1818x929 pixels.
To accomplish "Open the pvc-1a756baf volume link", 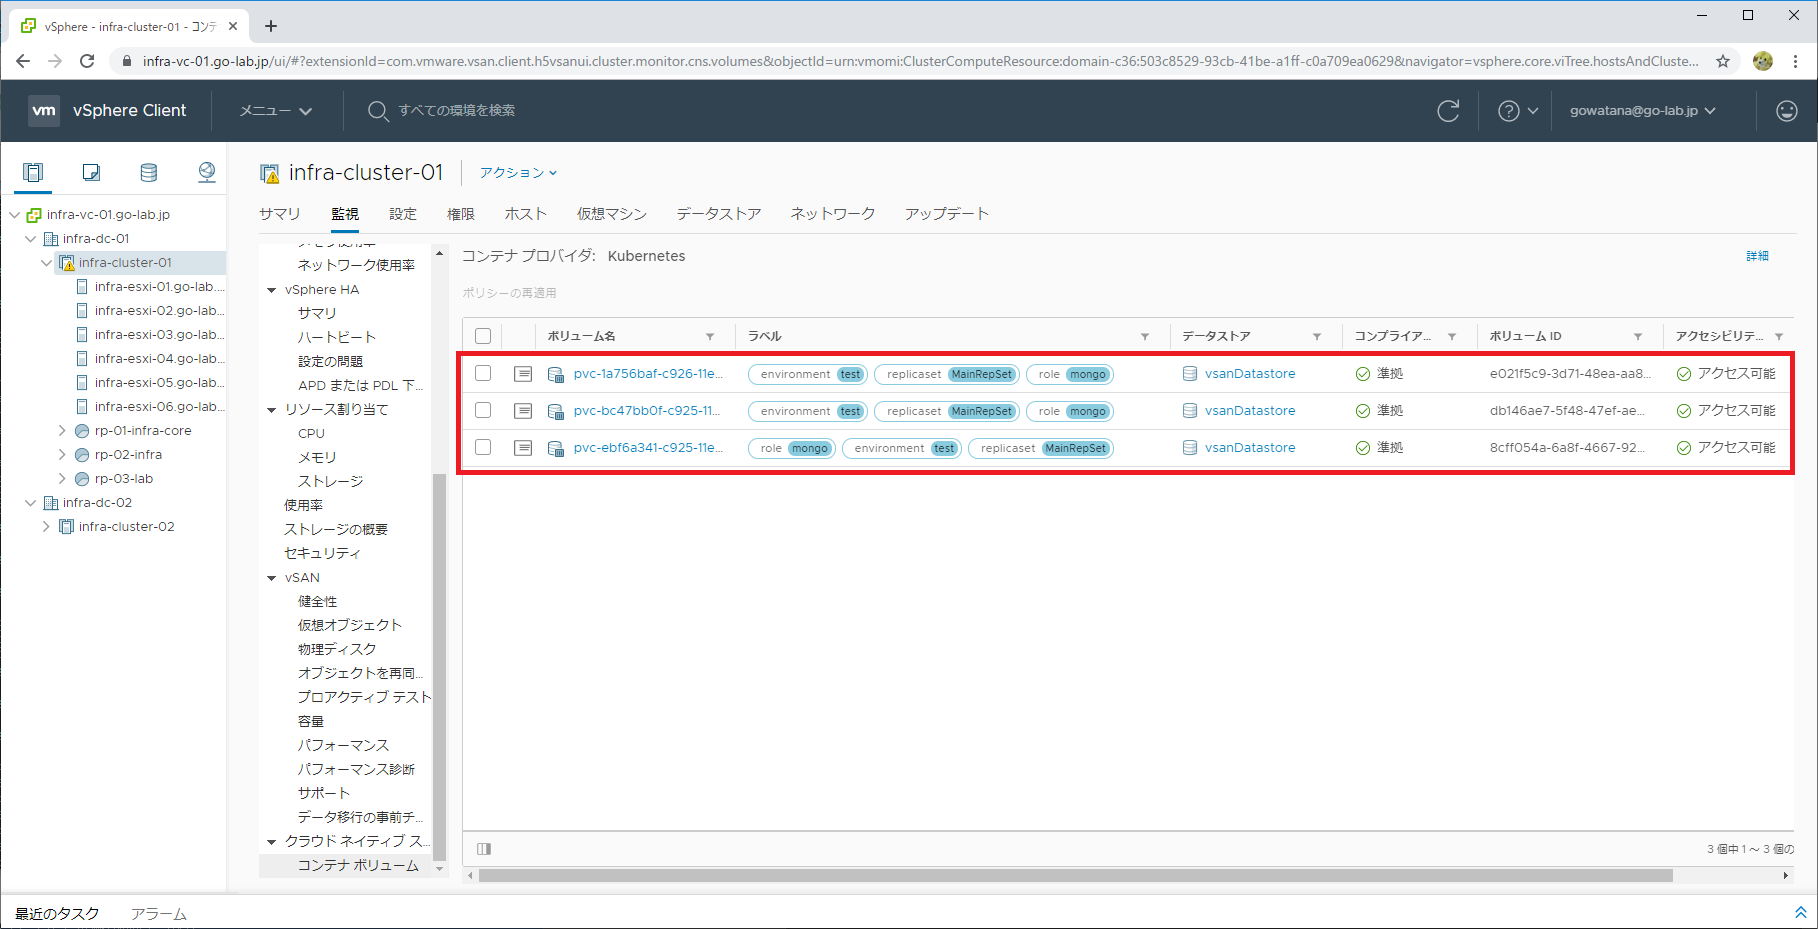I will pos(648,374).
